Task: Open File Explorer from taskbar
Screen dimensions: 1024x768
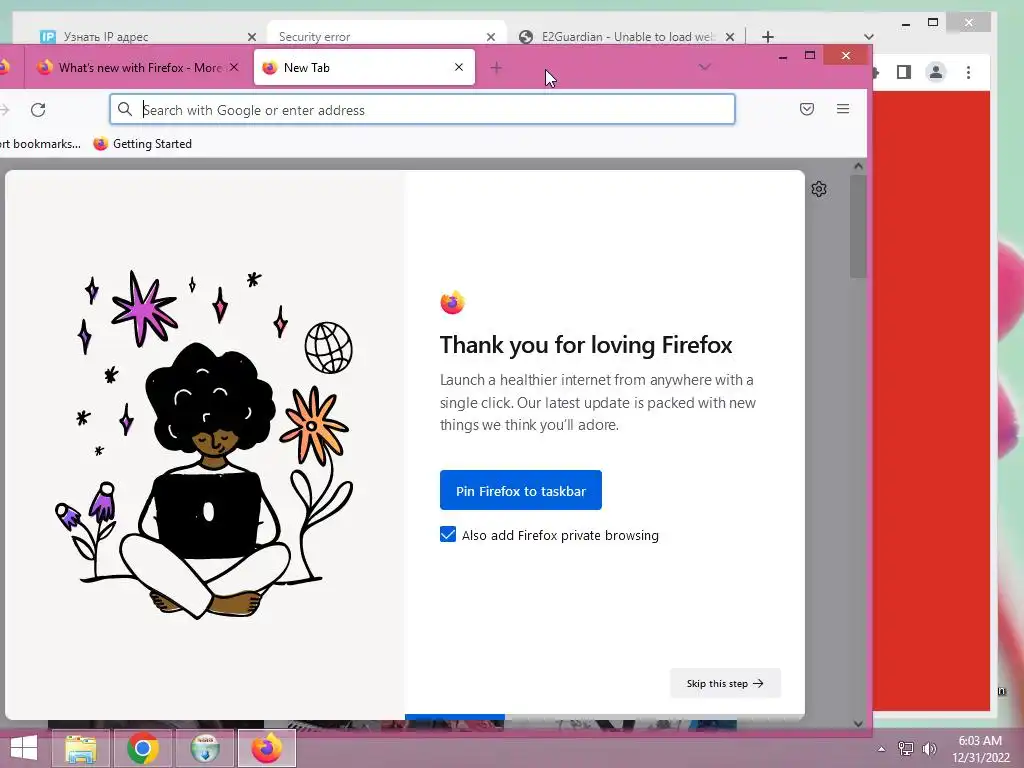Action: pyautogui.click(x=81, y=748)
